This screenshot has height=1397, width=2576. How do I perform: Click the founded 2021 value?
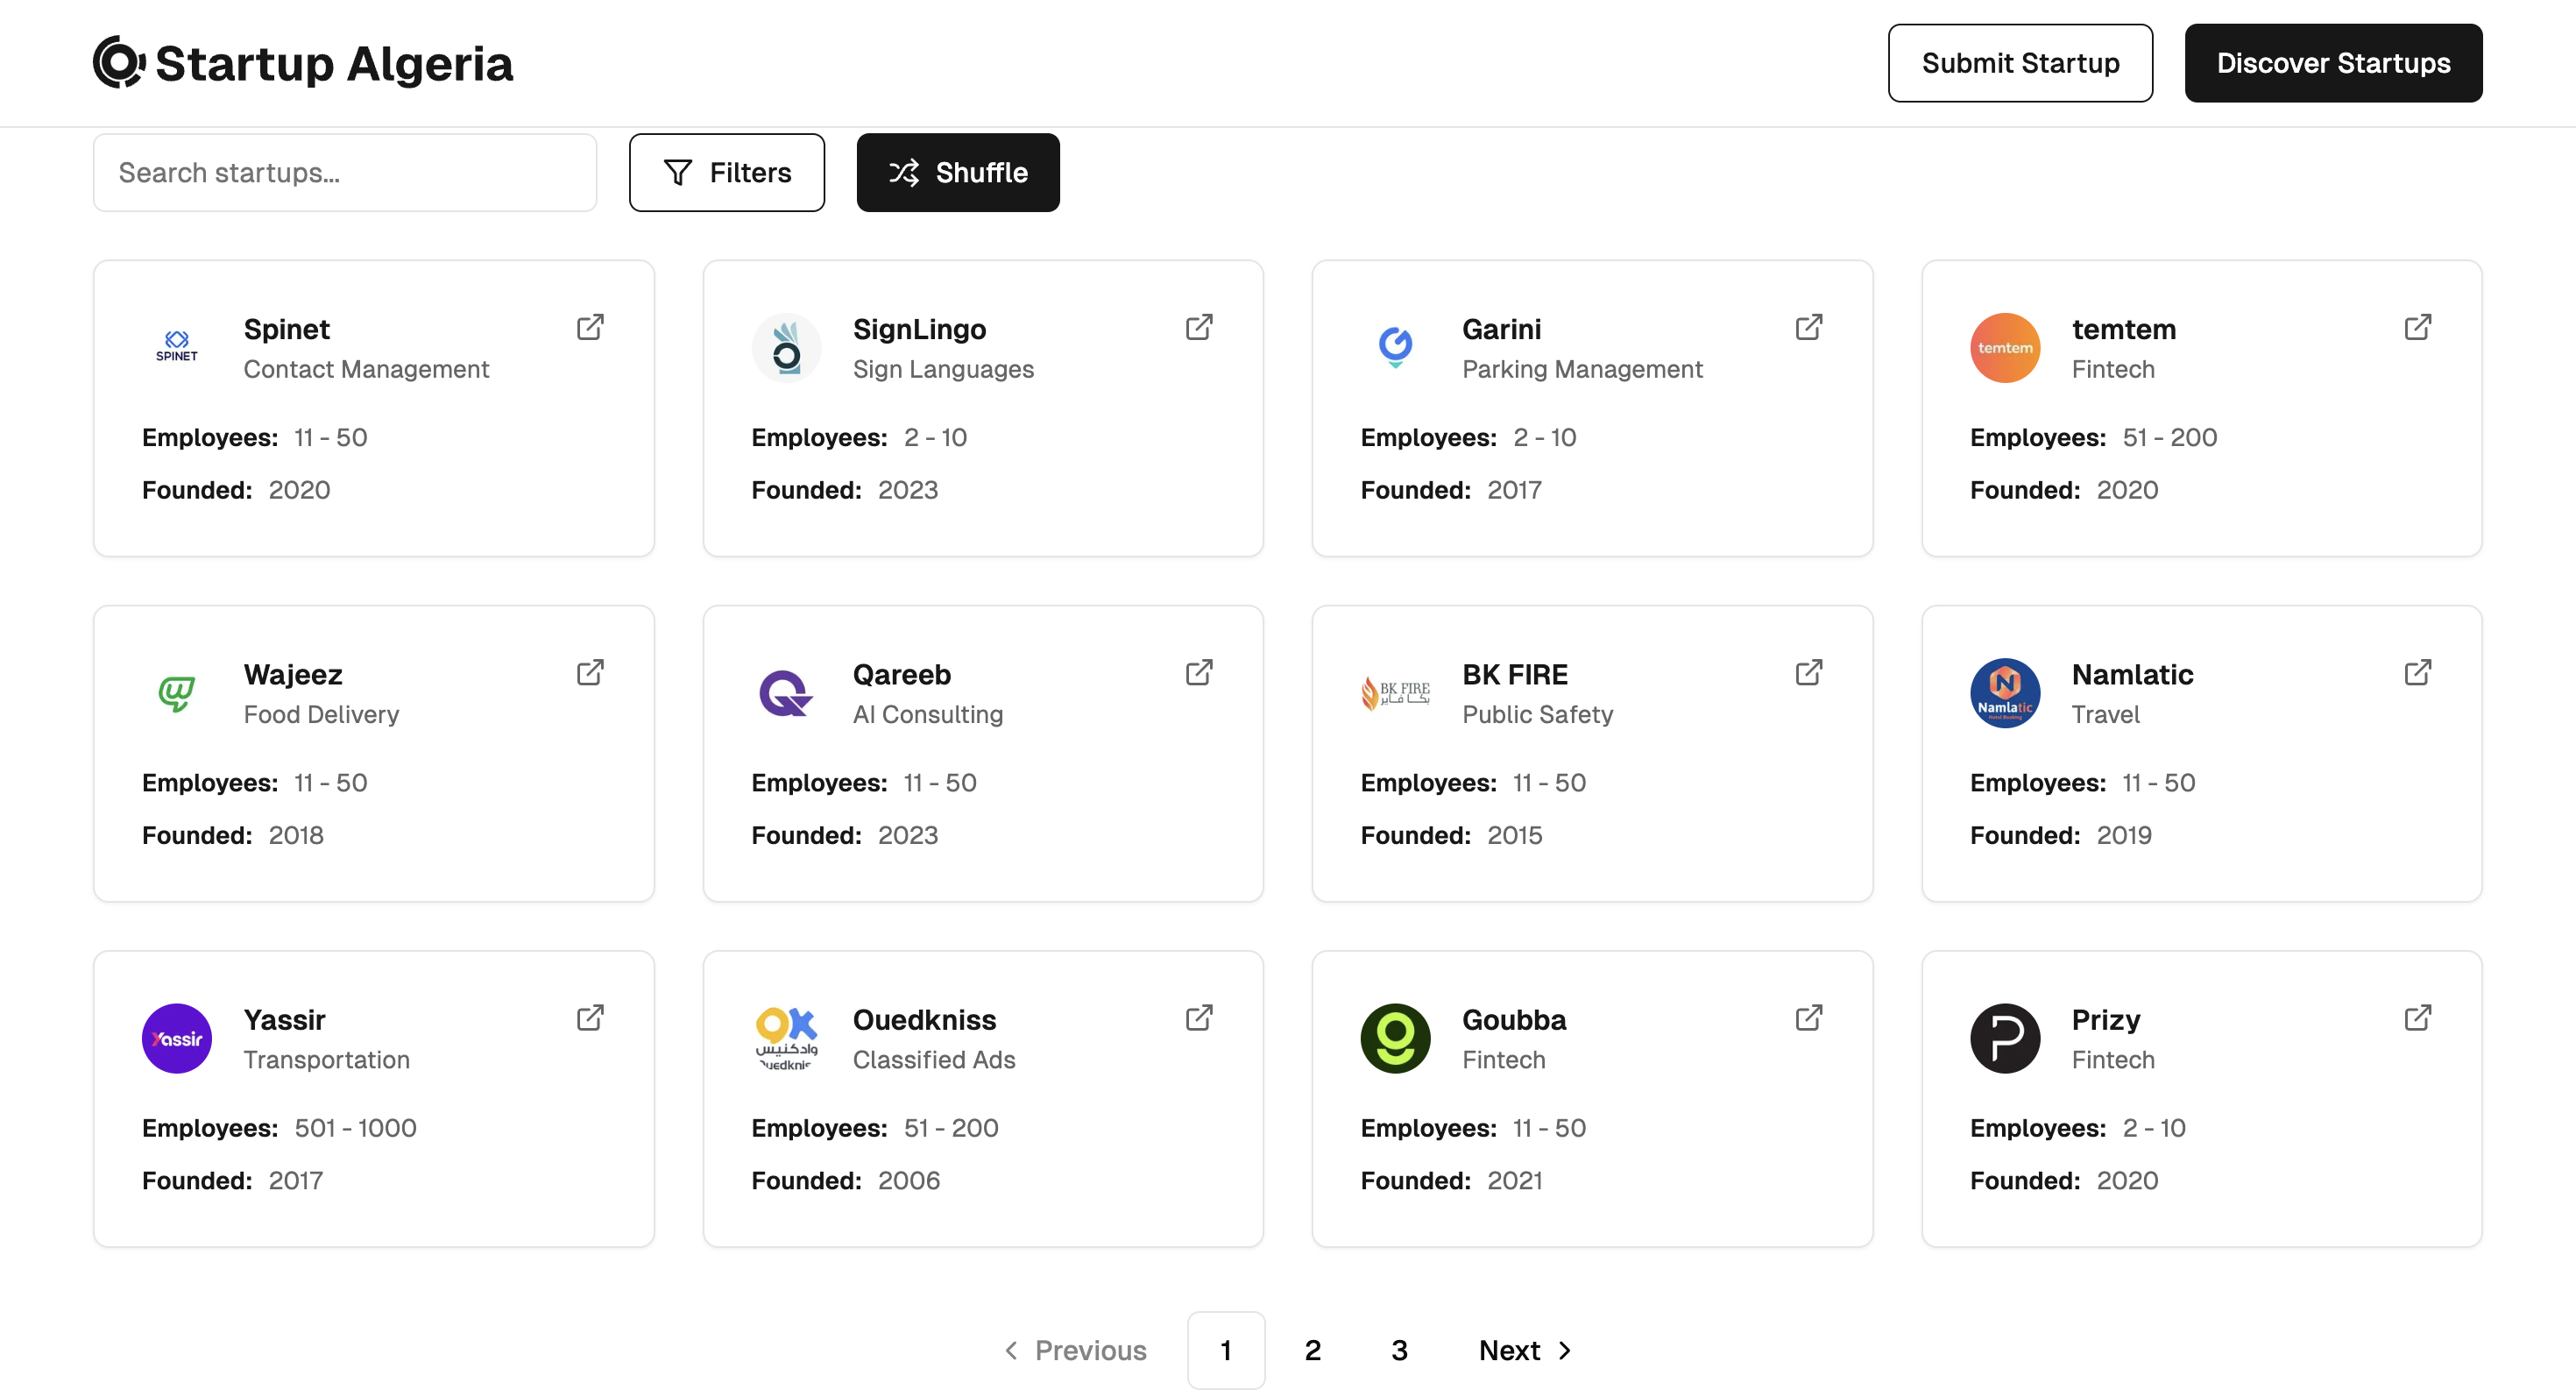(1514, 1180)
